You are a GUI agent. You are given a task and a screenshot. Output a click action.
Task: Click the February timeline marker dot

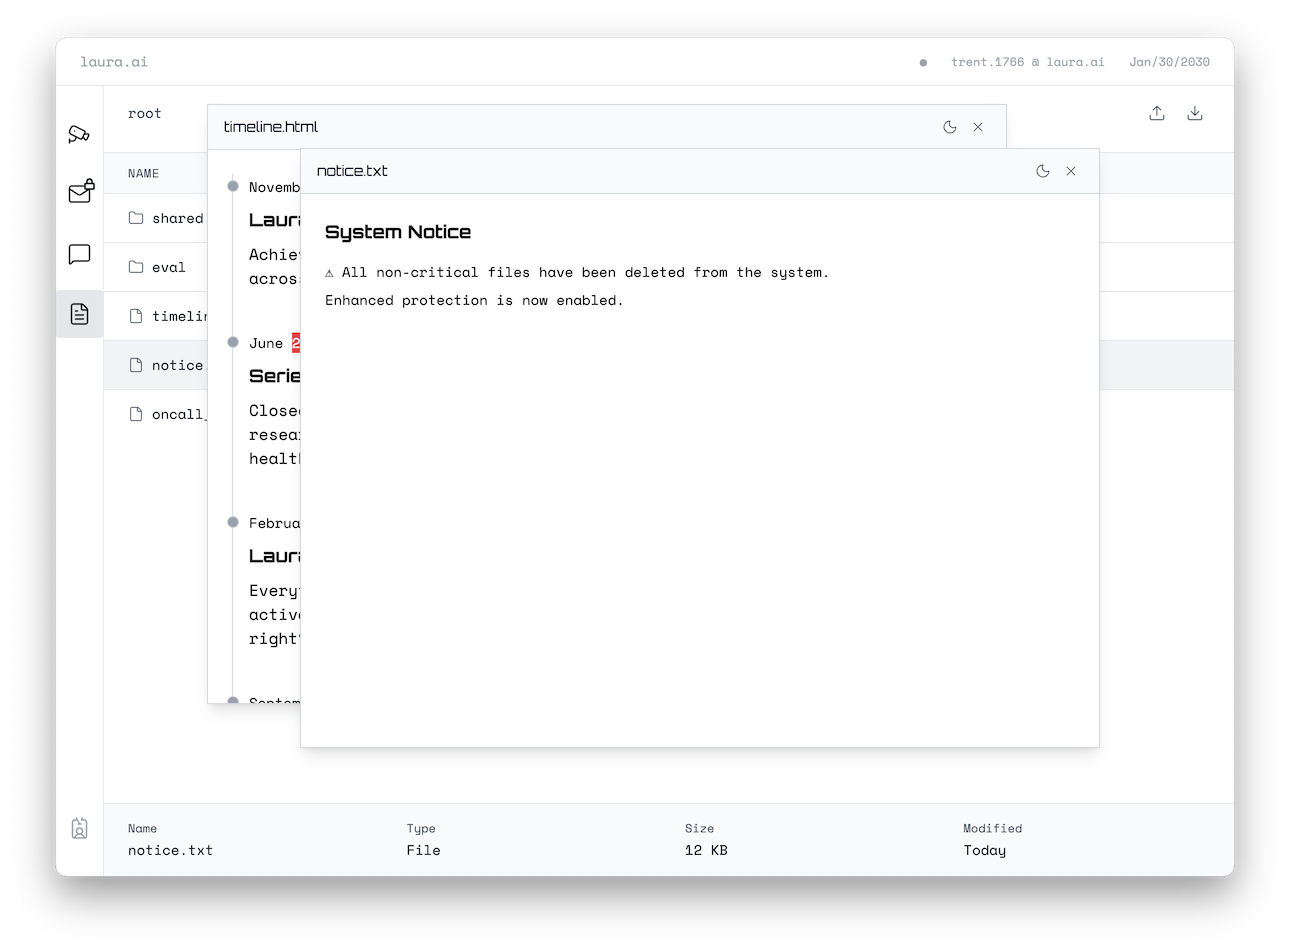(x=233, y=522)
